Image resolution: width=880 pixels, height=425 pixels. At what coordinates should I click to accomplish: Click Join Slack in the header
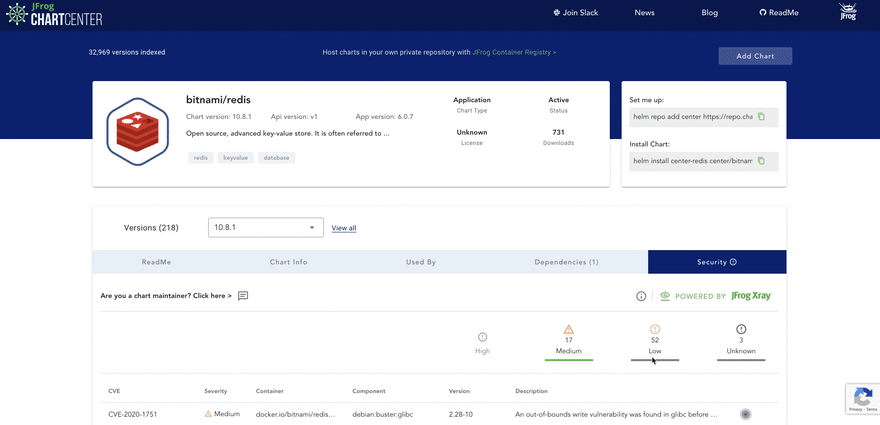[575, 13]
